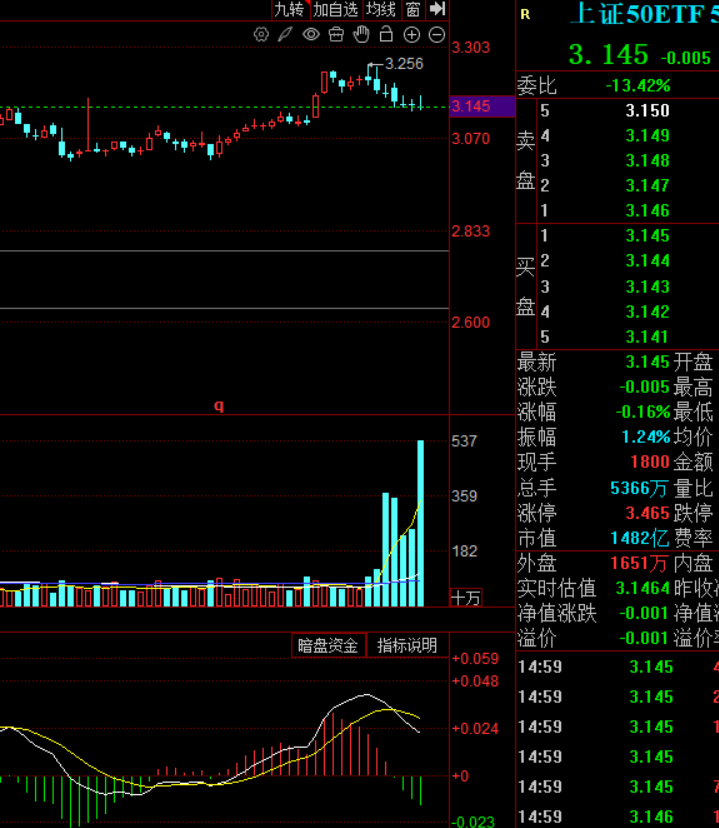The image size is (719, 828).
Task: Zoom in with plus circle icon
Action: (x=412, y=35)
